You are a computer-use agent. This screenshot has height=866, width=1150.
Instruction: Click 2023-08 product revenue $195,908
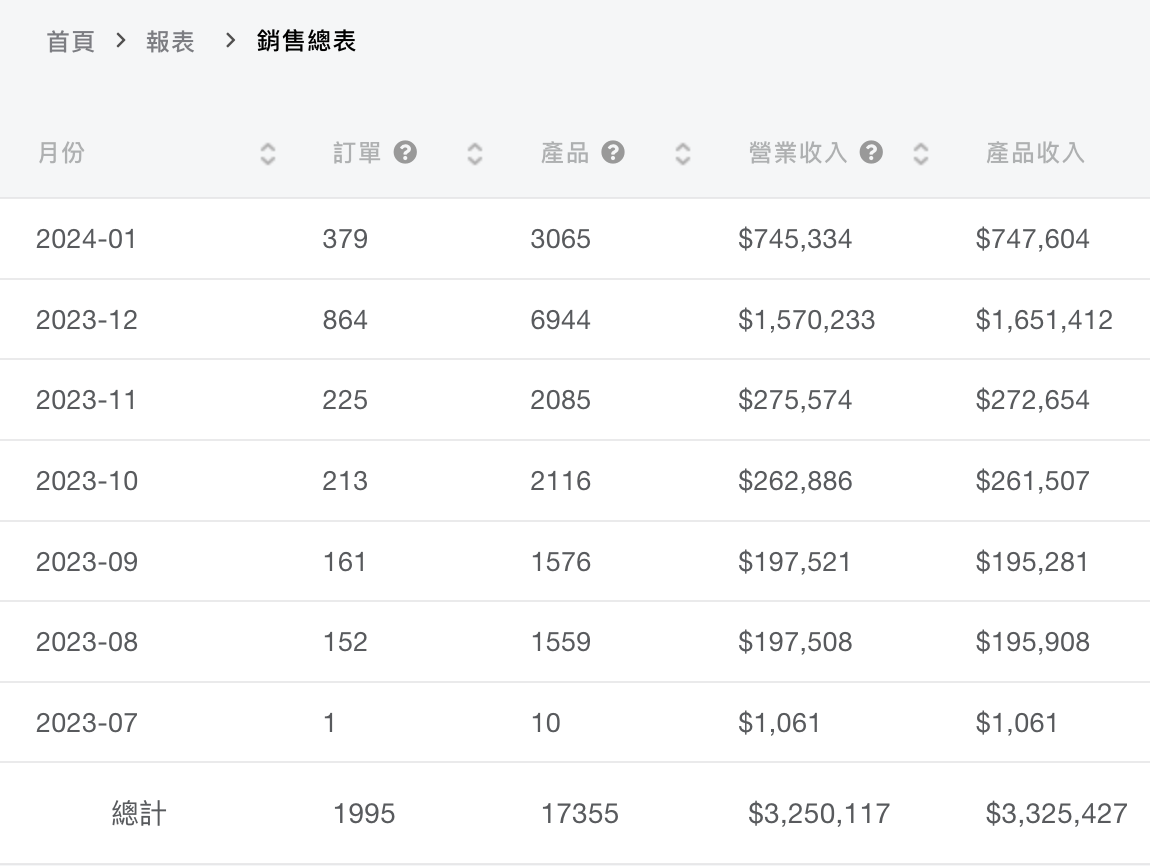(1032, 642)
